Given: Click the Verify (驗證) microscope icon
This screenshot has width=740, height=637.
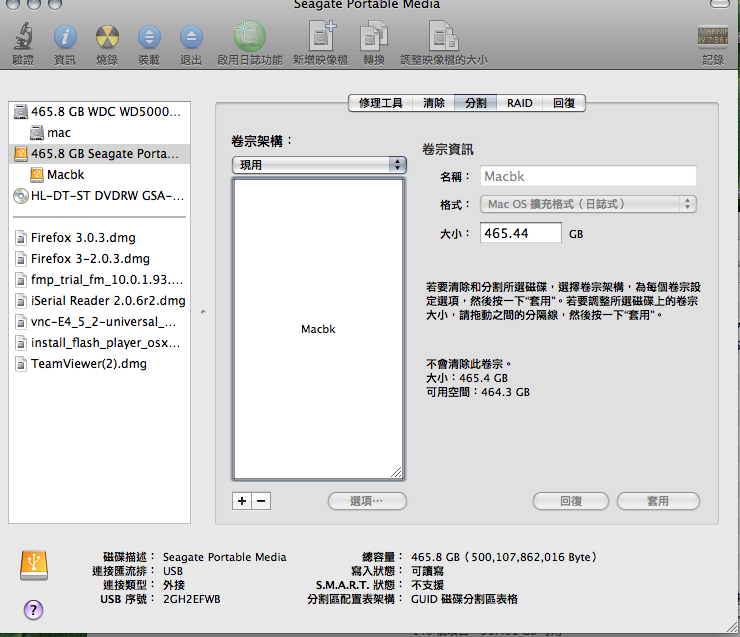Looking at the screenshot, I should coord(23,36).
